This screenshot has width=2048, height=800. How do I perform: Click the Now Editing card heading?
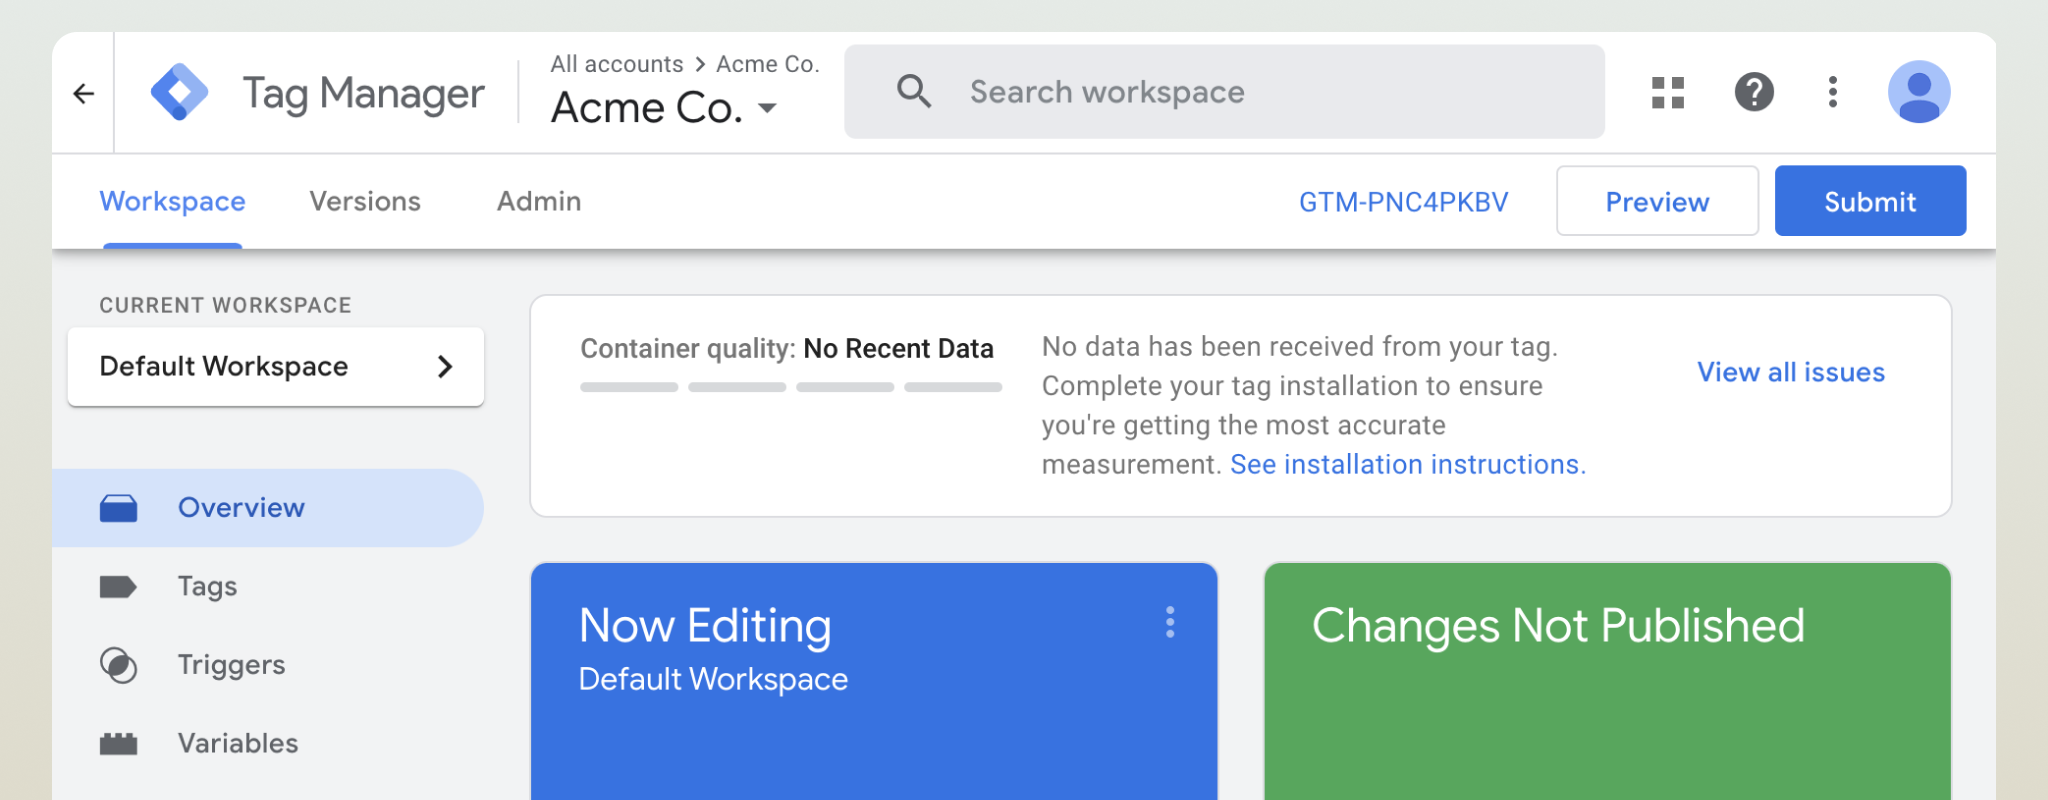705,627
